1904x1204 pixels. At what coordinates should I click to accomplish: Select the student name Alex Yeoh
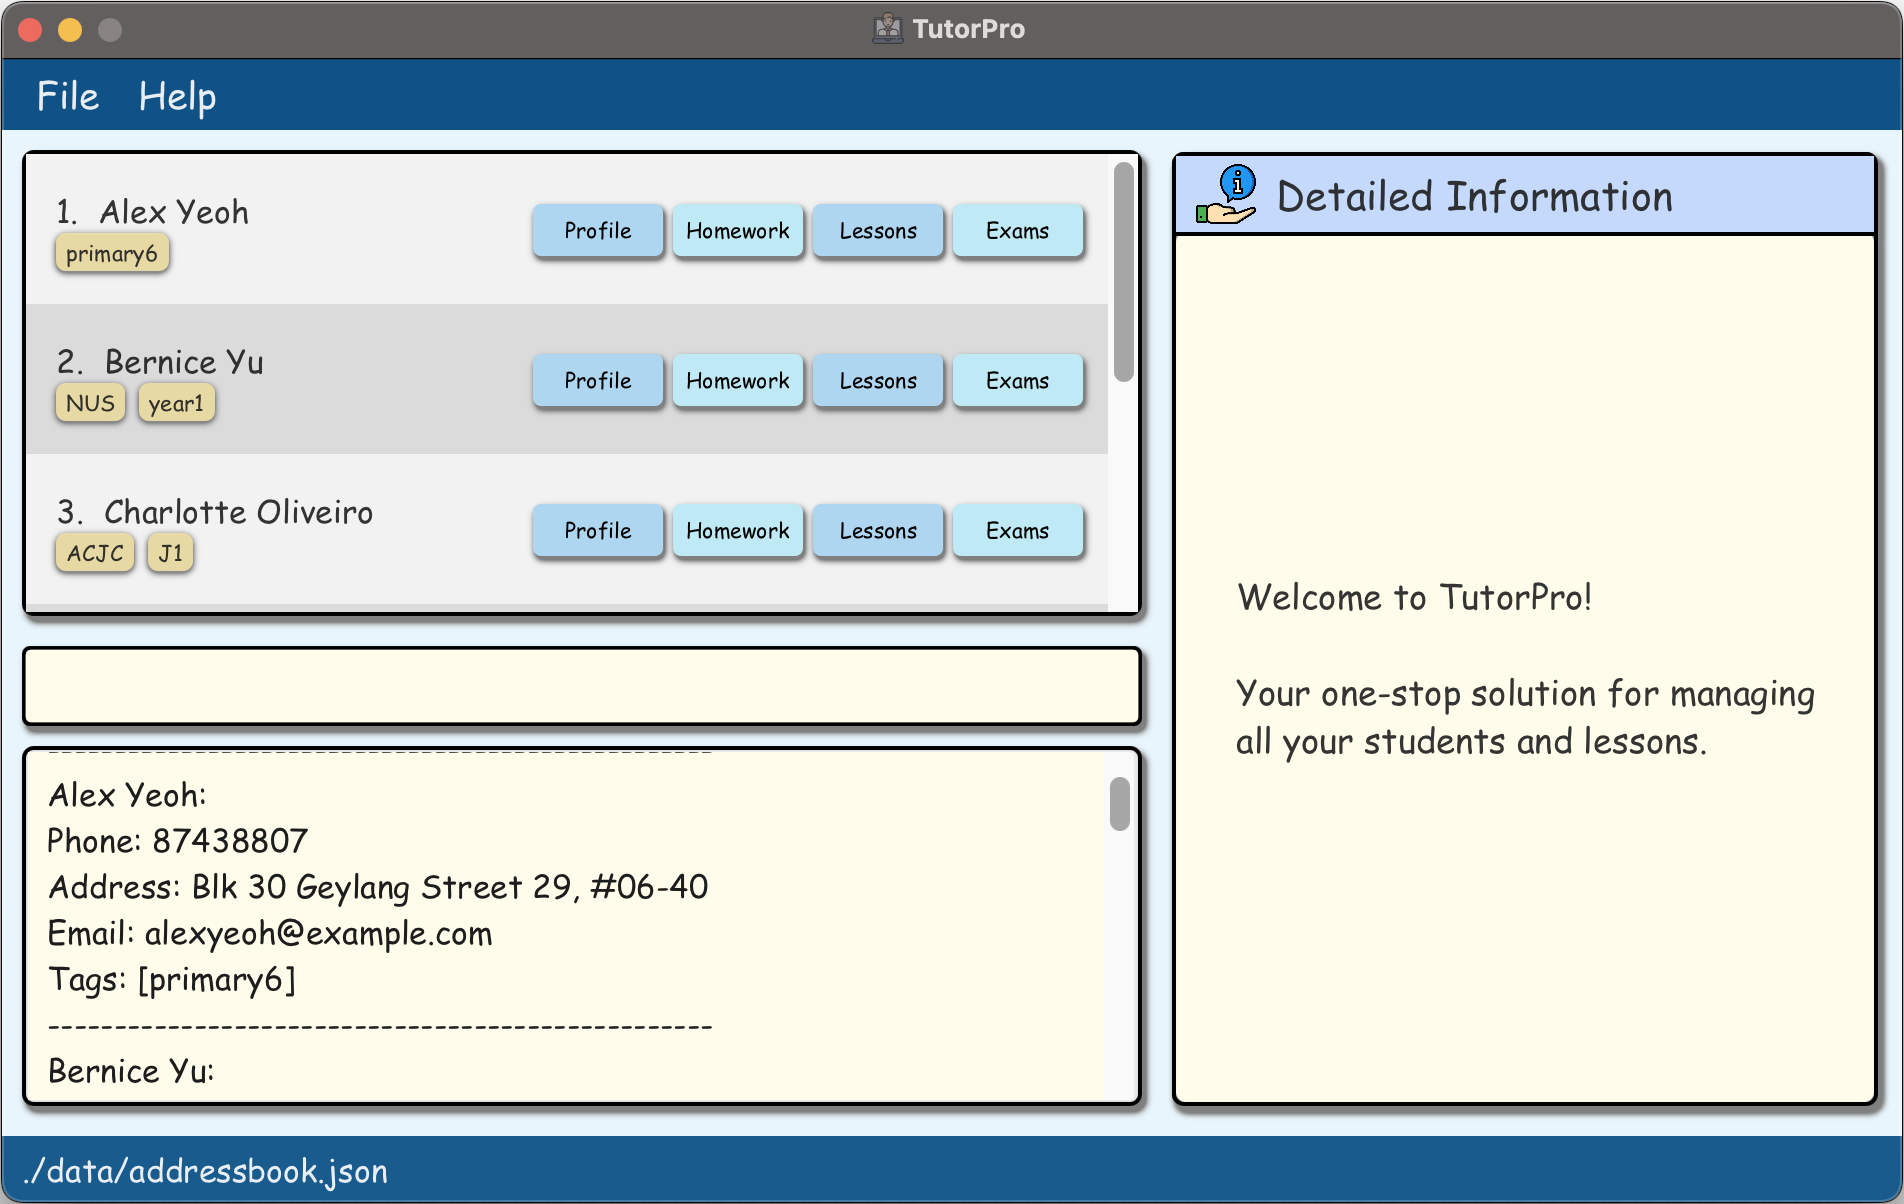(x=174, y=212)
